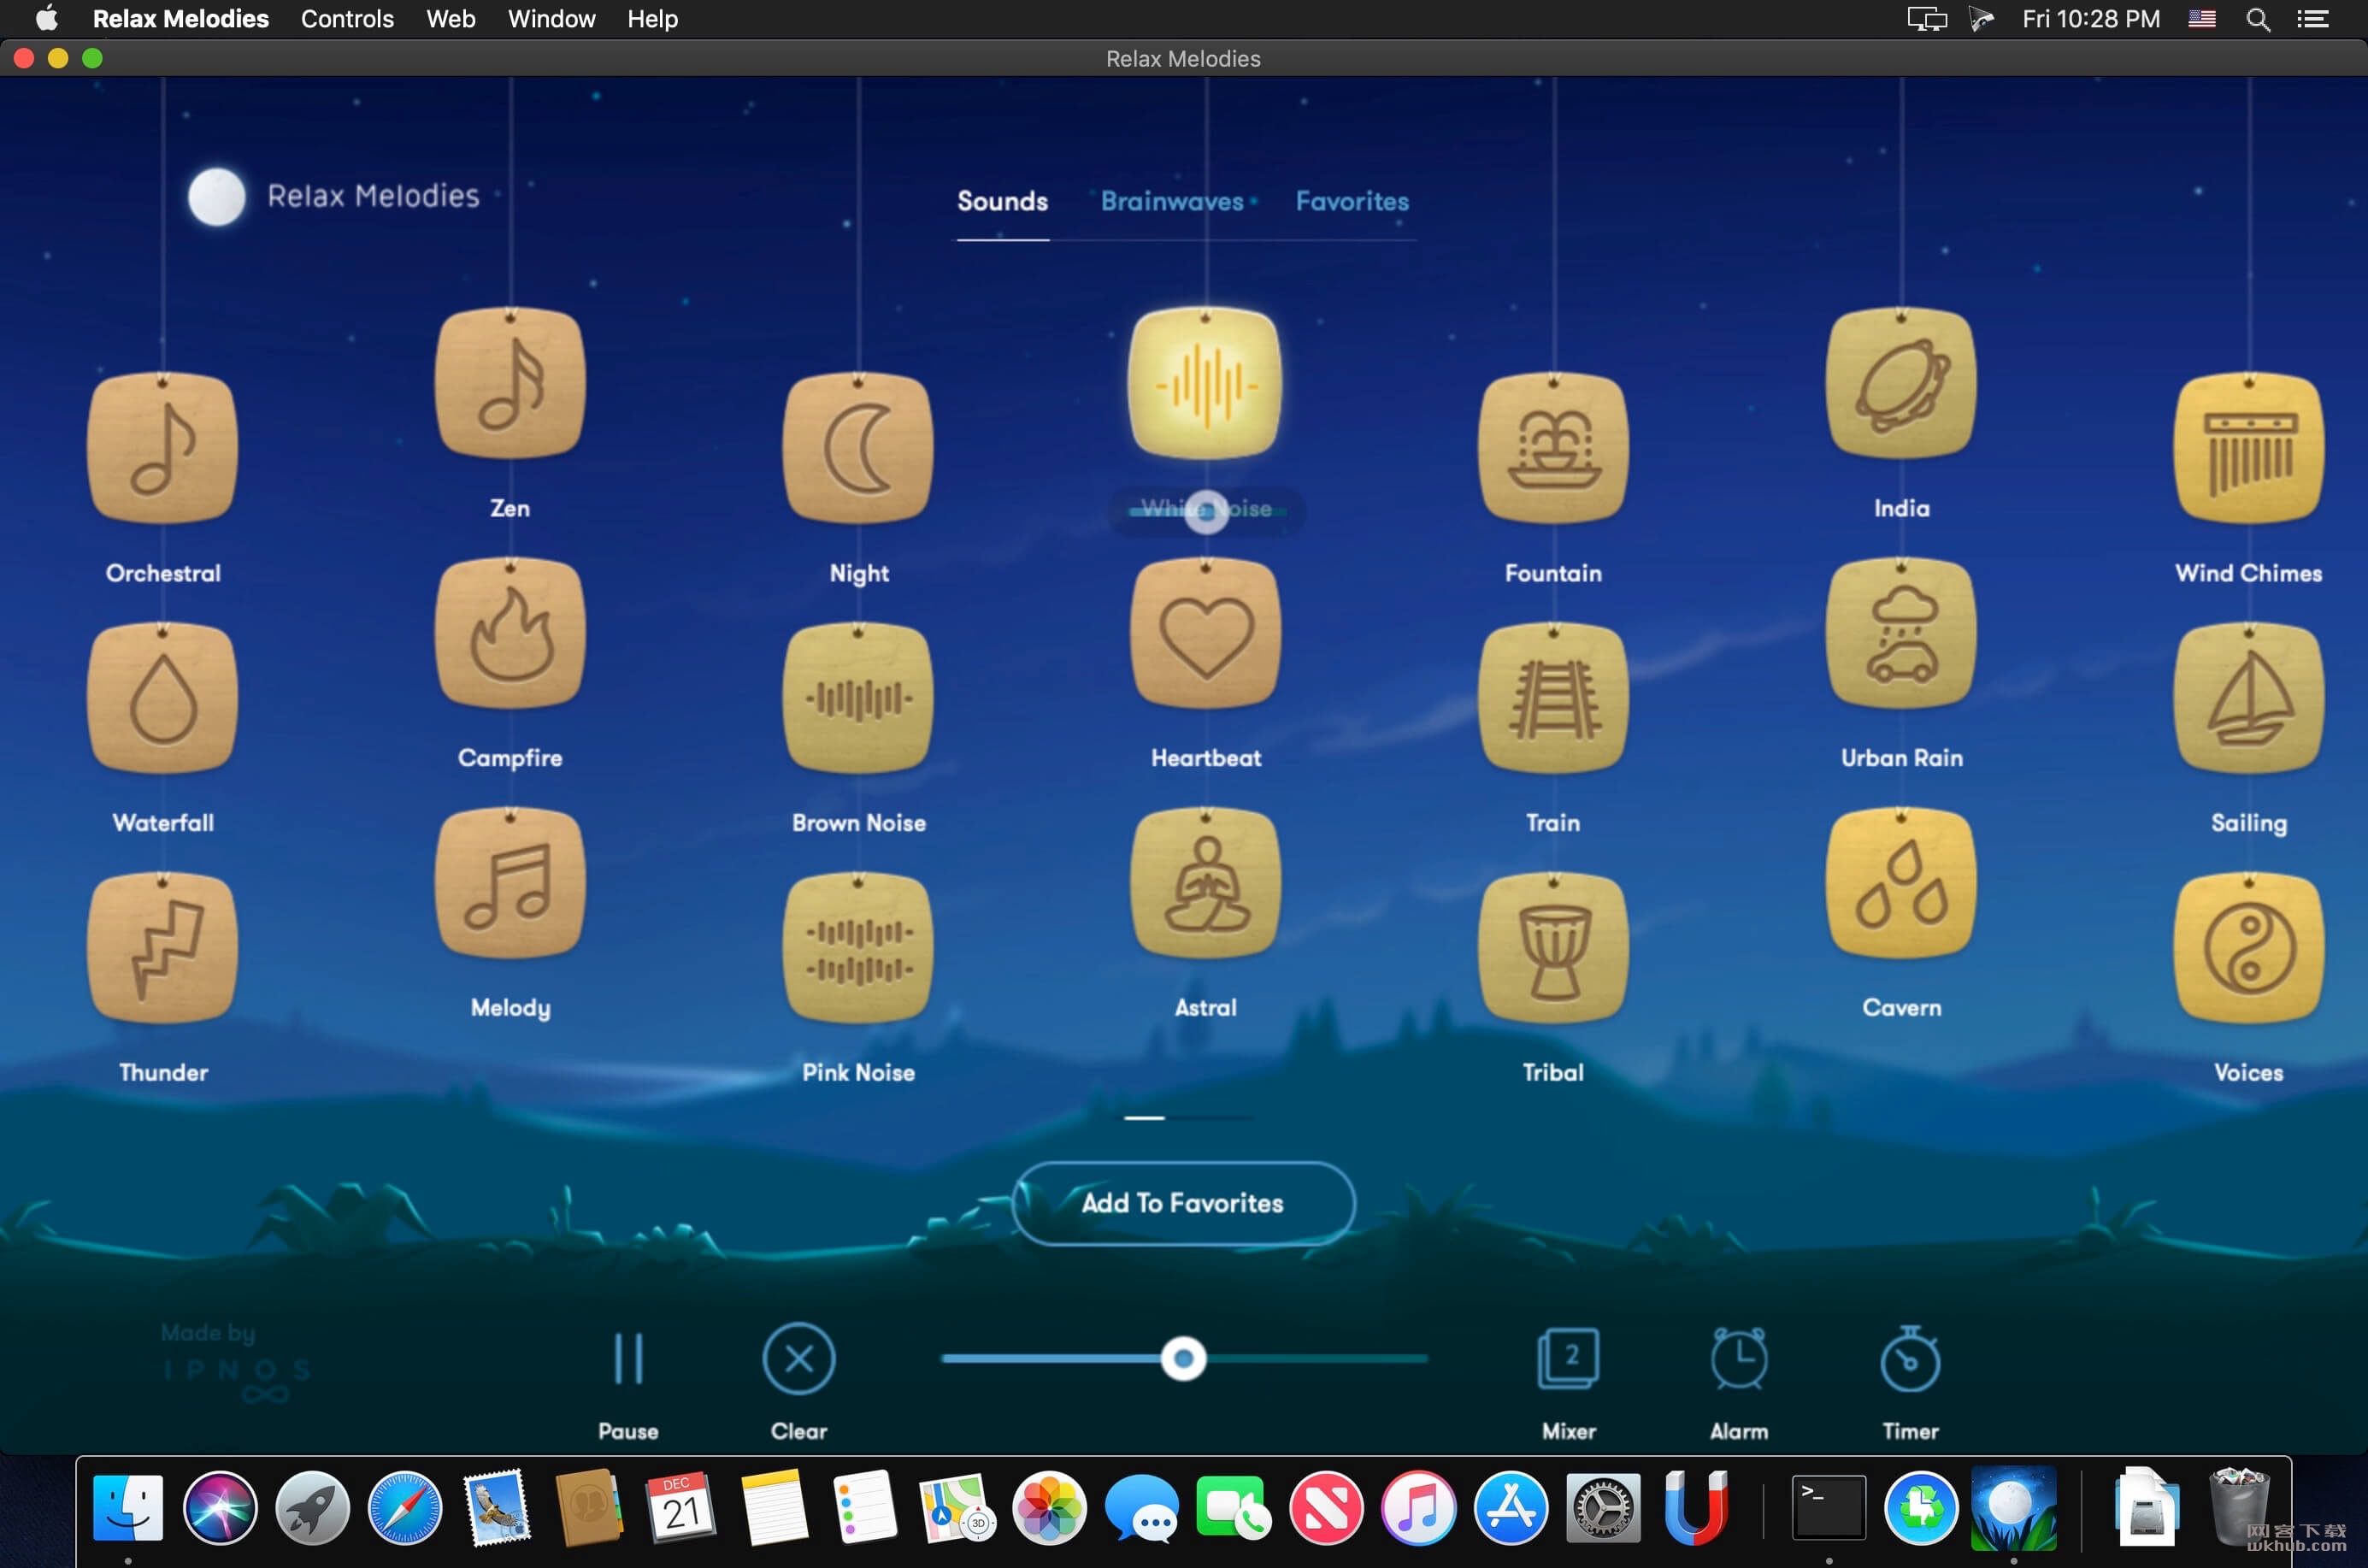The height and width of the screenshot is (1568, 2368).
Task: Toggle the Waterfall droplet sound tile
Action: pyautogui.click(x=163, y=698)
